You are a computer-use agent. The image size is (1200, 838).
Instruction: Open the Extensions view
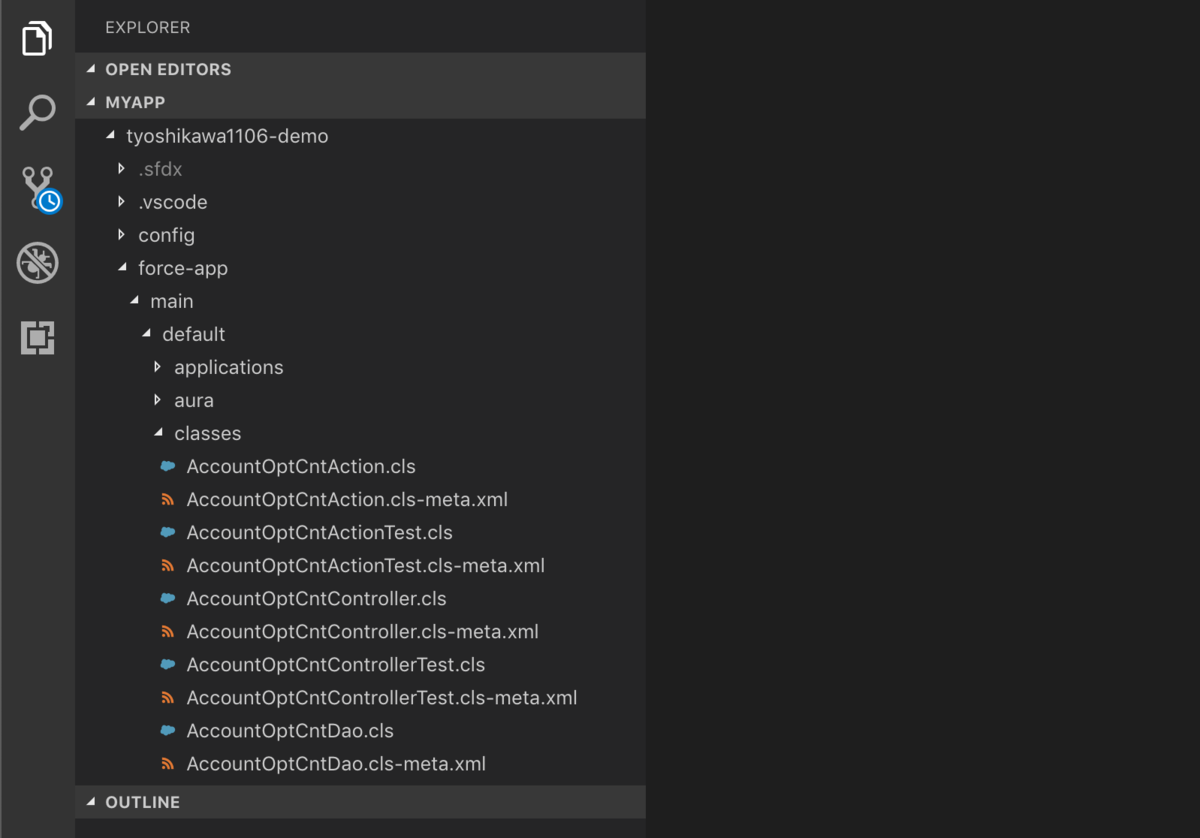pyautogui.click(x=37, y=338)
